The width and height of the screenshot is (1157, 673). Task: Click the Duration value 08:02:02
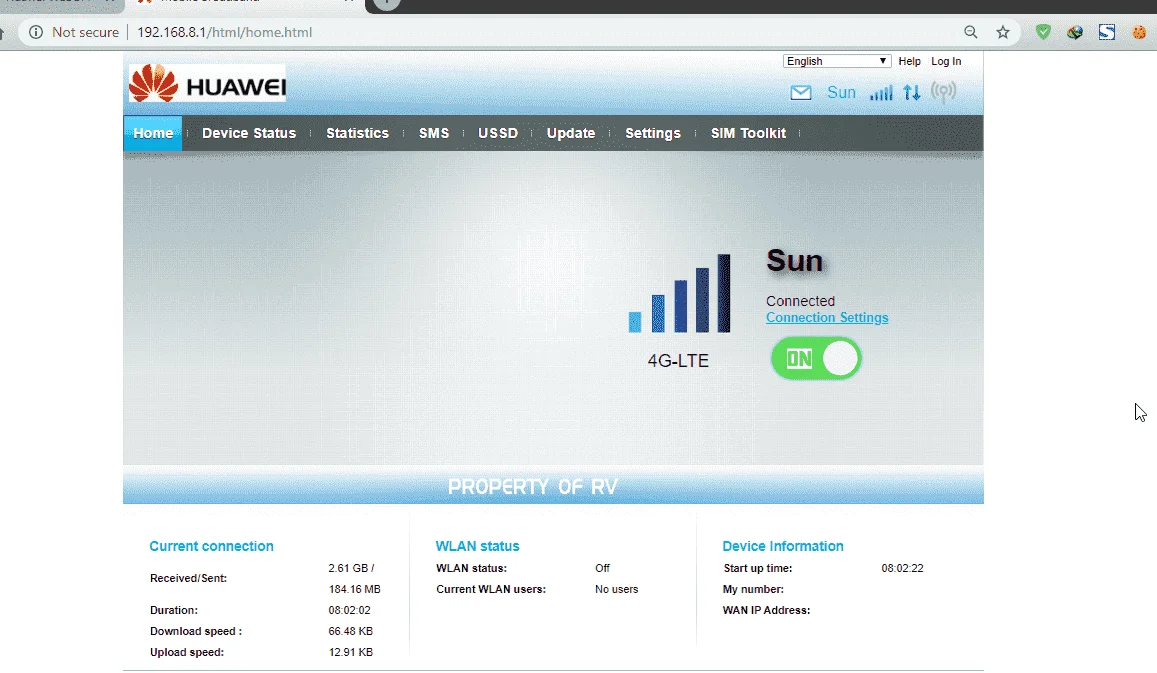coord(350,610)
